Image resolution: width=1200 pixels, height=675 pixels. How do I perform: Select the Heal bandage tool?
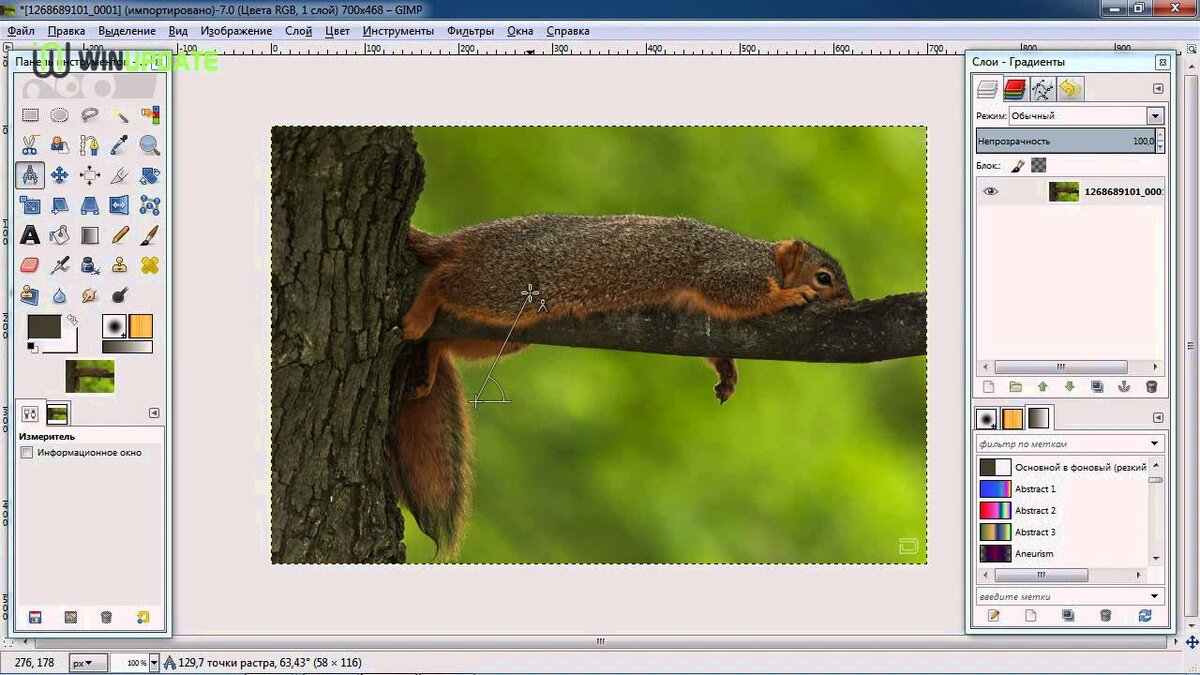point(150,266)
